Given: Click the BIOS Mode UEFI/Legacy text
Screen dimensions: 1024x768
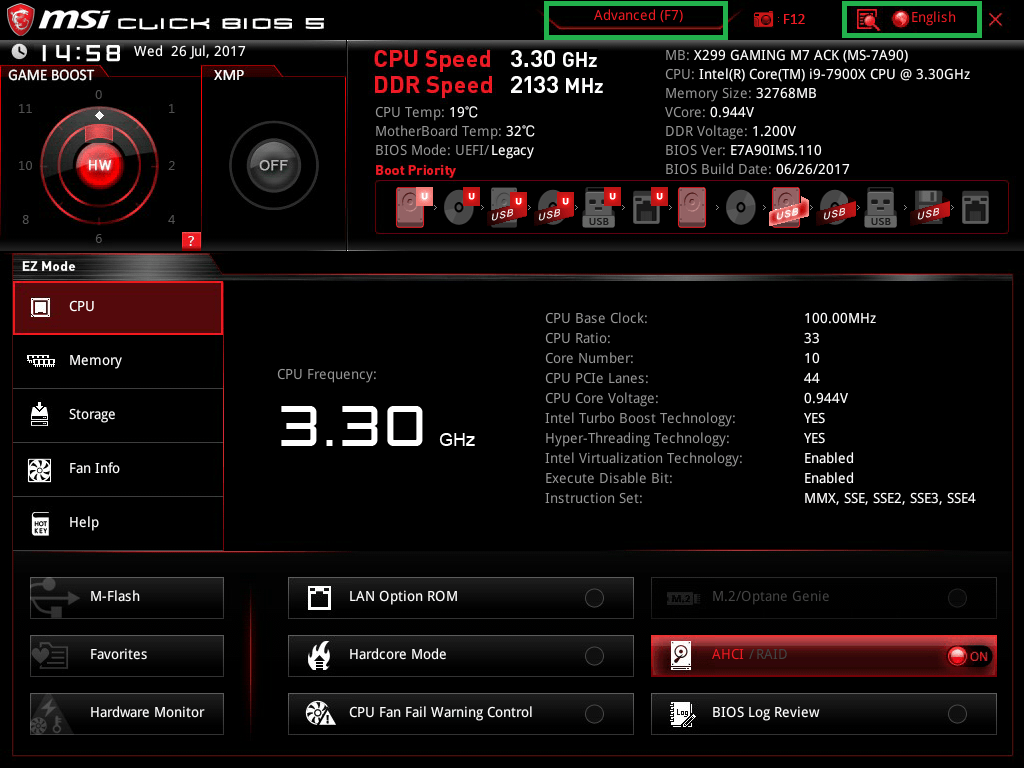Looking at the screenshot, I should pos(454,151).
